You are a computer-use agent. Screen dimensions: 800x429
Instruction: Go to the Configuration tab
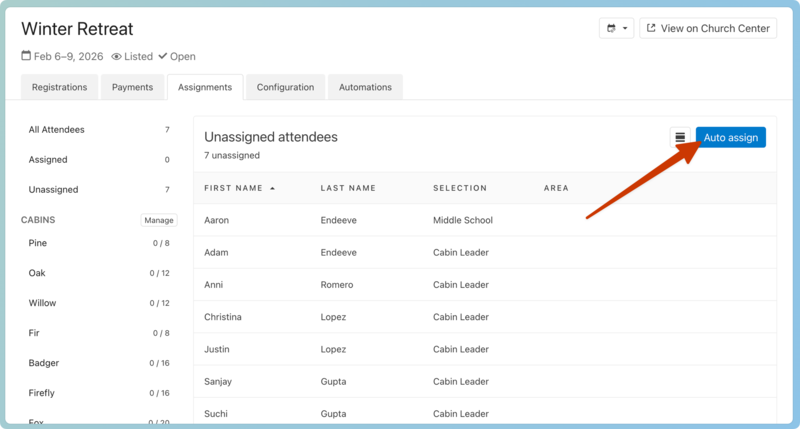(x=285, y=87)
